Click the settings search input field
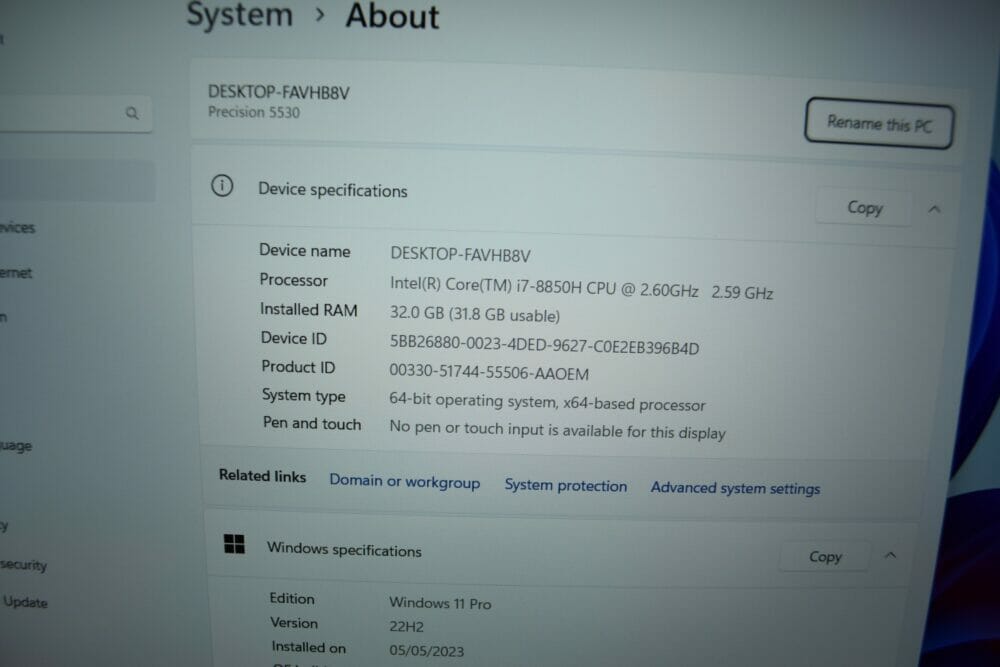 pyautogui.click(x=75, y=114)
